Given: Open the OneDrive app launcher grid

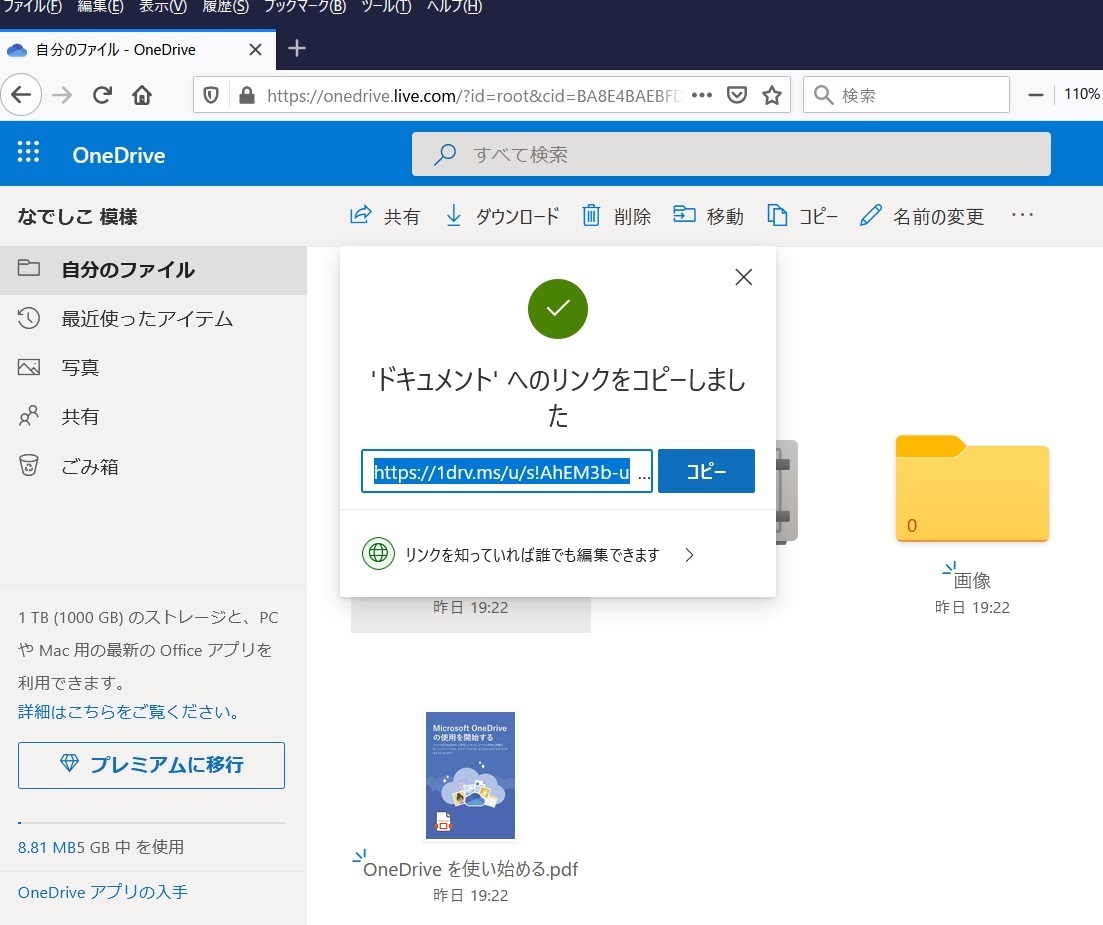Looking at the screenshot, I should [x=28, y=153].
